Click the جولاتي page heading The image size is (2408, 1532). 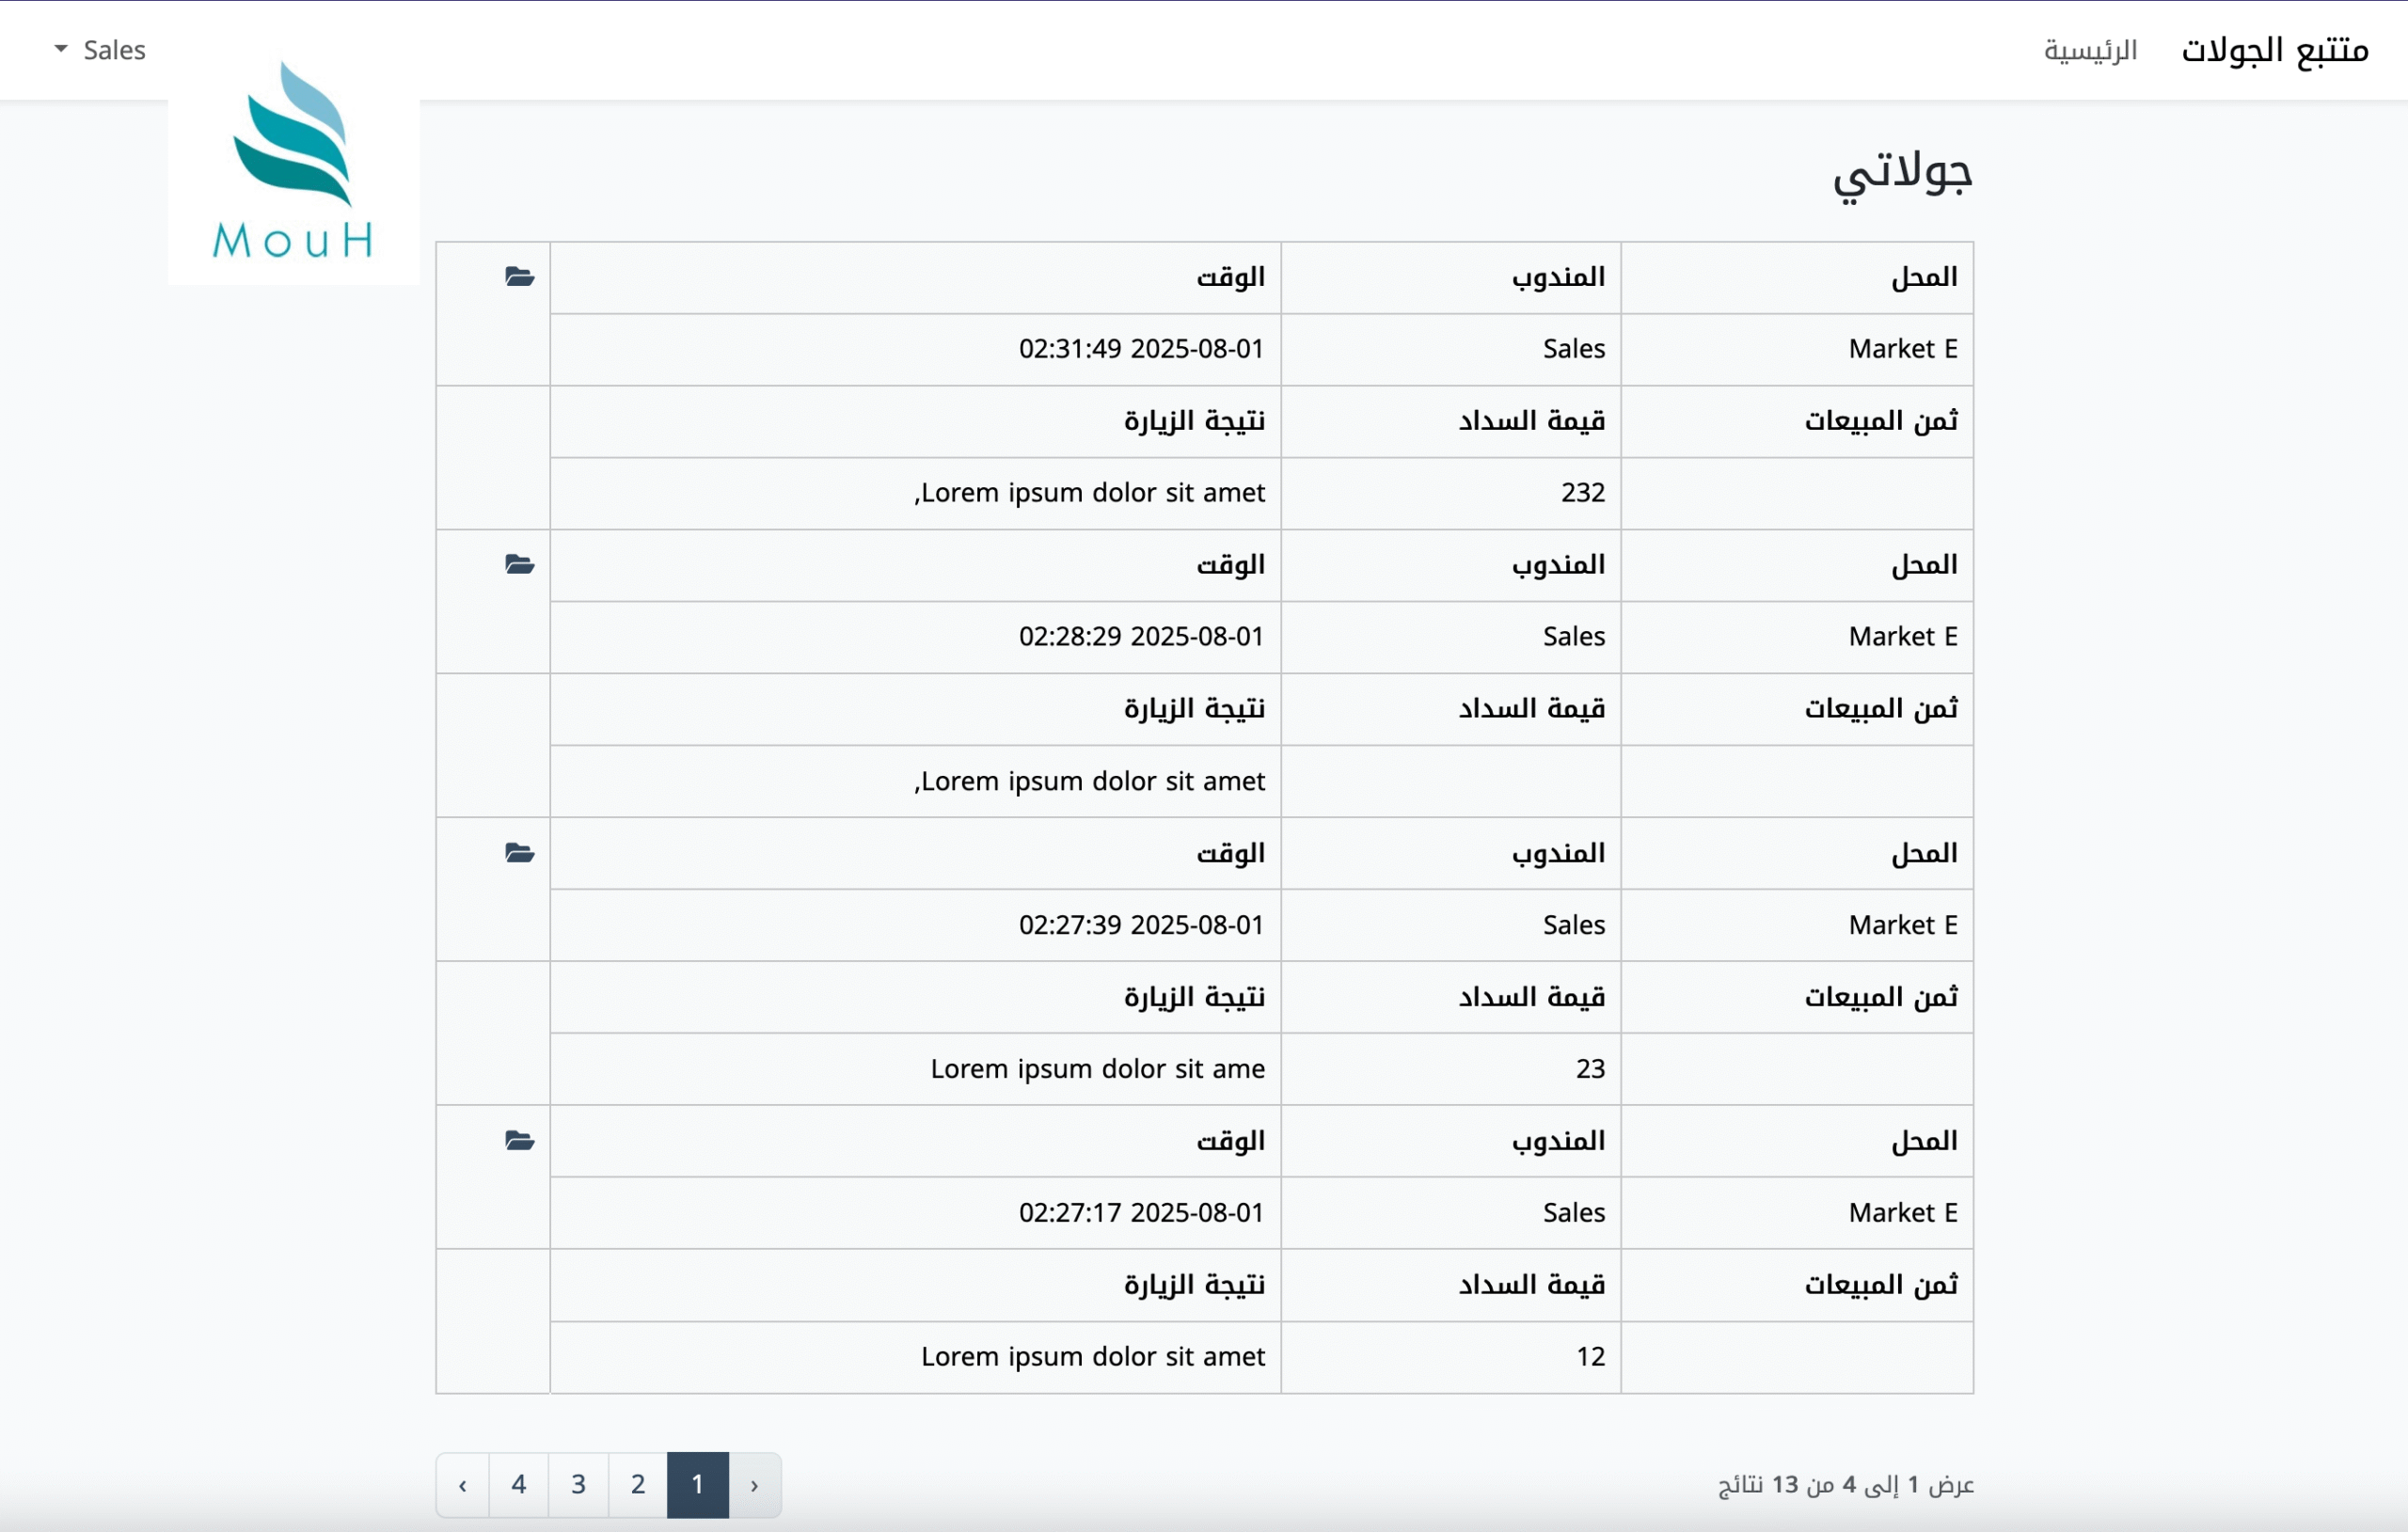point(1901,174)
